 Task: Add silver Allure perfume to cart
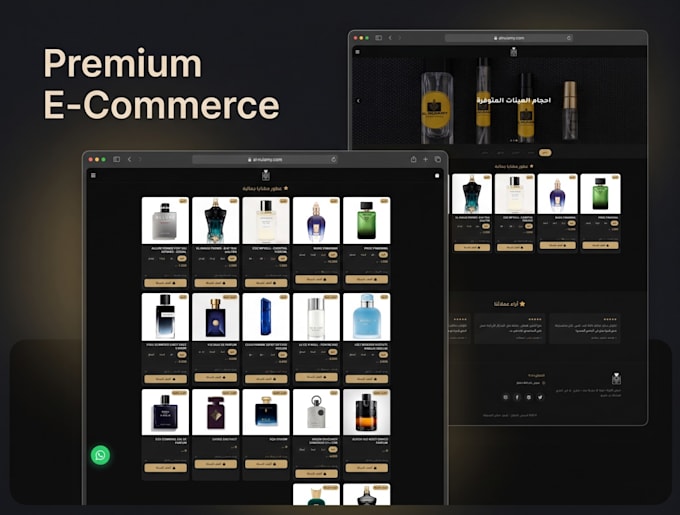[165, 283]
